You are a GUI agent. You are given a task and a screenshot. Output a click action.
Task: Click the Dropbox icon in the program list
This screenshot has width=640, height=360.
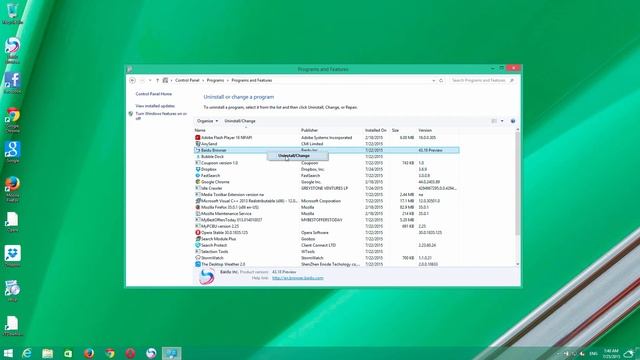coord(198,169)
